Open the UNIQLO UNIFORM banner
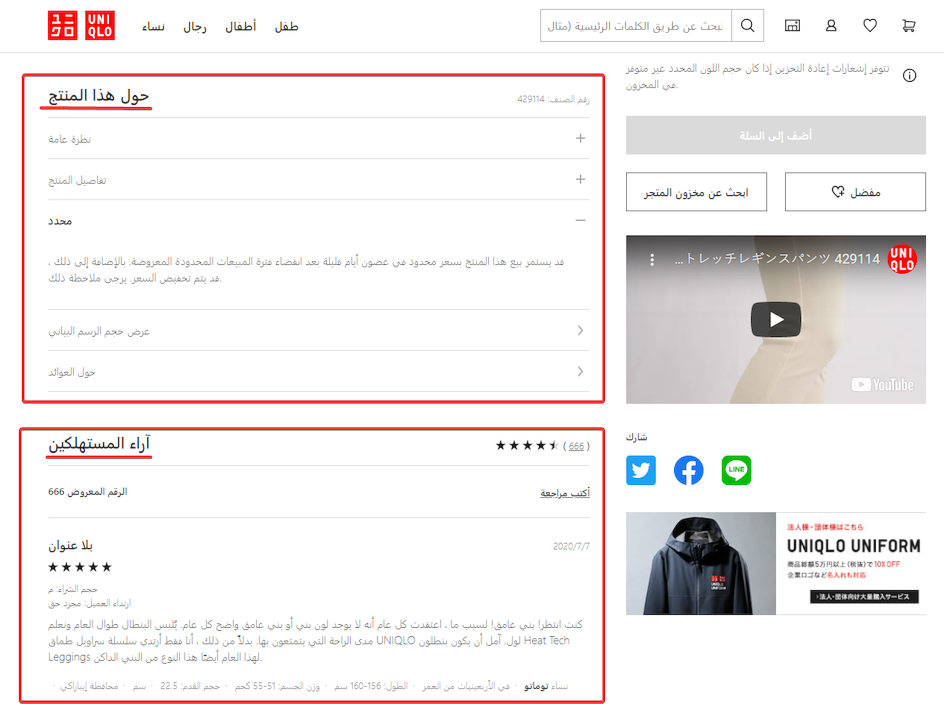Image resolution: width=944 pixels, height=704 pixels. click(775, 563)
